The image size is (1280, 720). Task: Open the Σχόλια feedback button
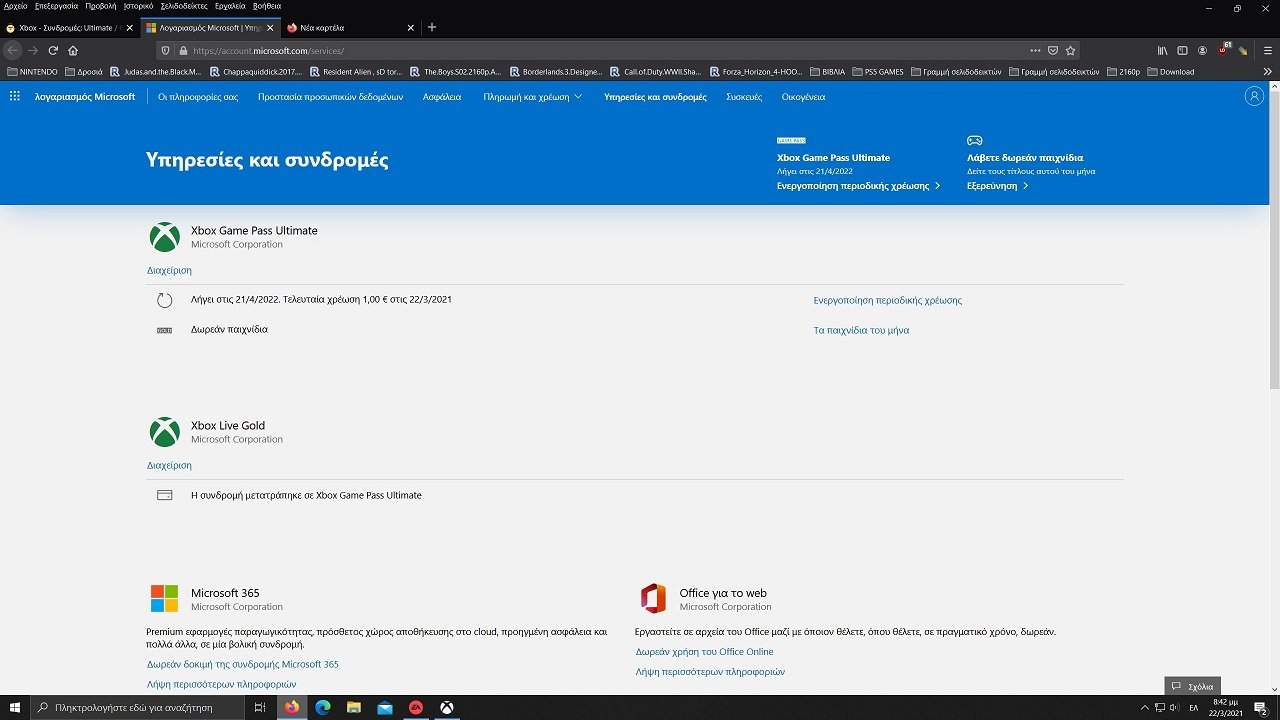pos(1193,686)
